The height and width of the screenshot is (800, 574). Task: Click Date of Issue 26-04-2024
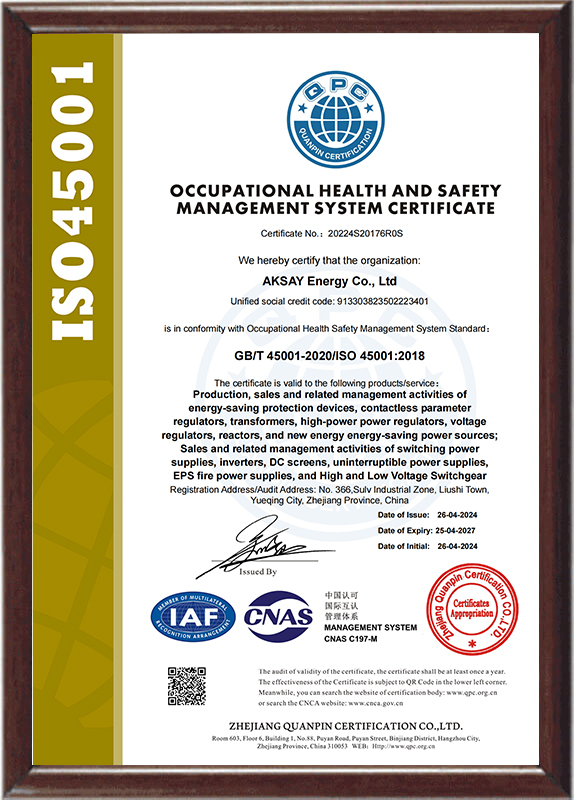(428, 515)
